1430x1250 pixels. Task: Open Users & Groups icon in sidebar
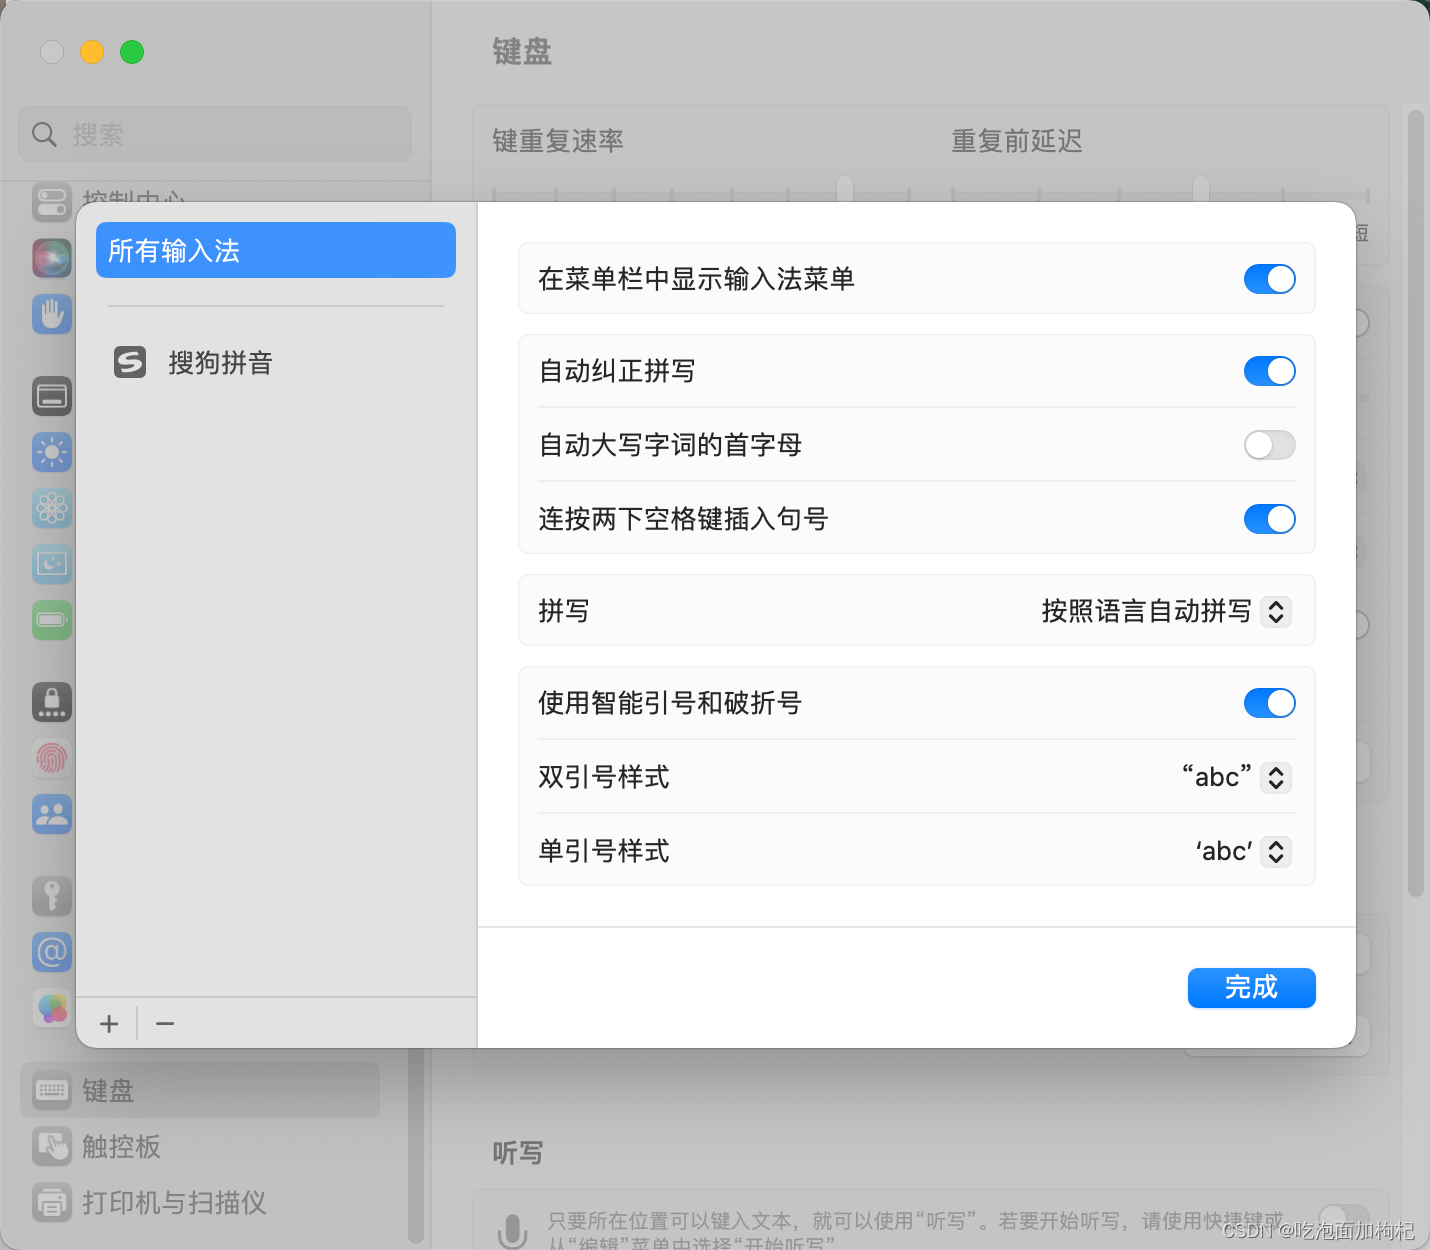pyautogui.click(x=52, y=814)
